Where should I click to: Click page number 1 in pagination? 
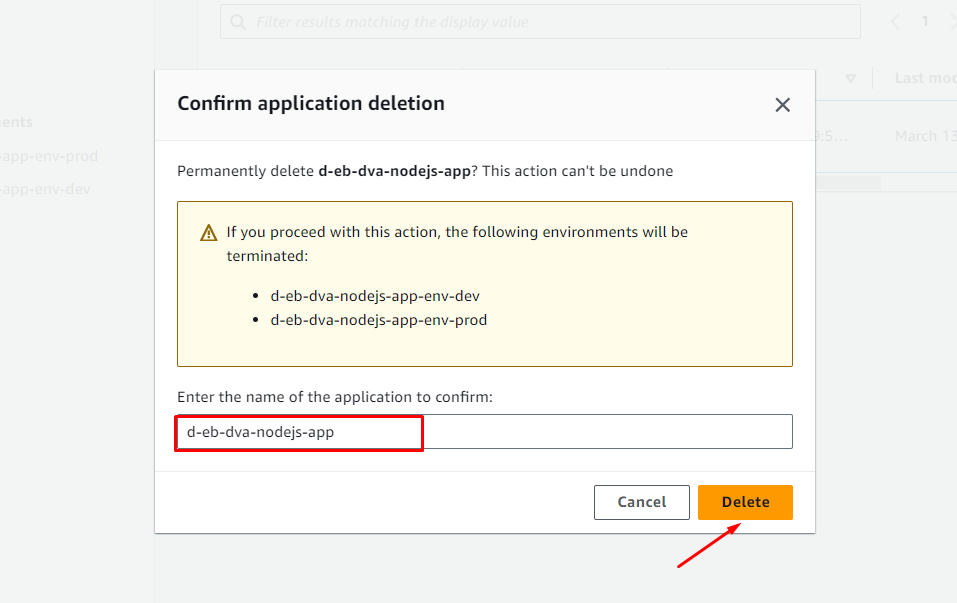click(x=925, y=21)
